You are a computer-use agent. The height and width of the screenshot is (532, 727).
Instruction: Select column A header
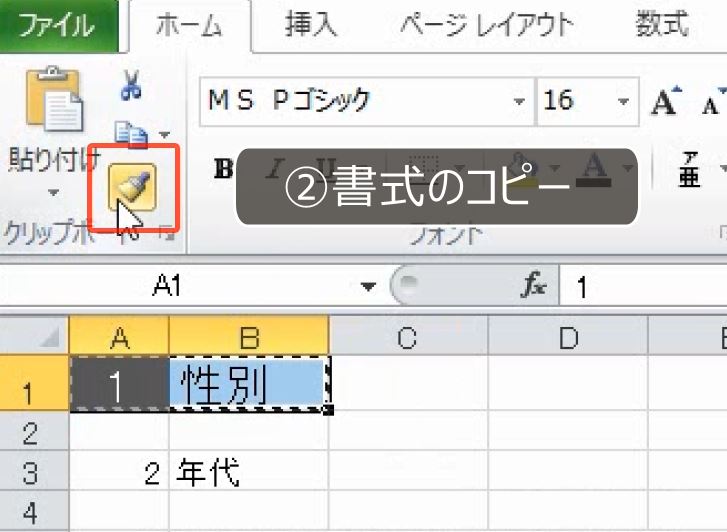119,337
